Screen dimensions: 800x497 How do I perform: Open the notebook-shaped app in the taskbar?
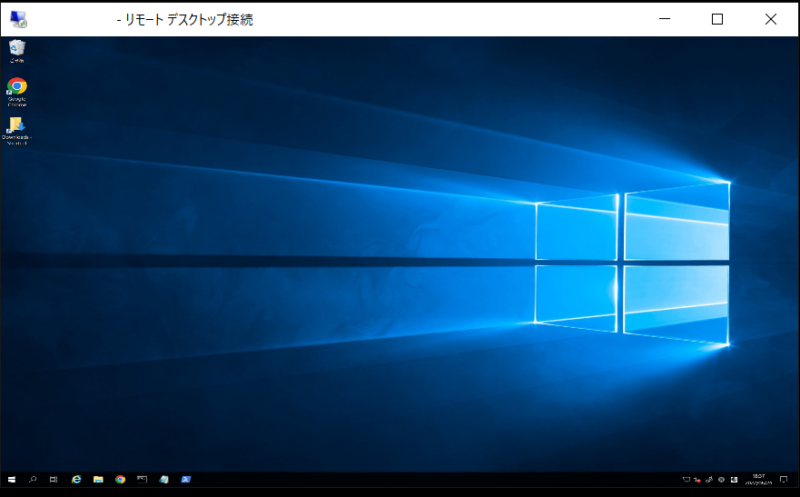(x=164, y=479)
